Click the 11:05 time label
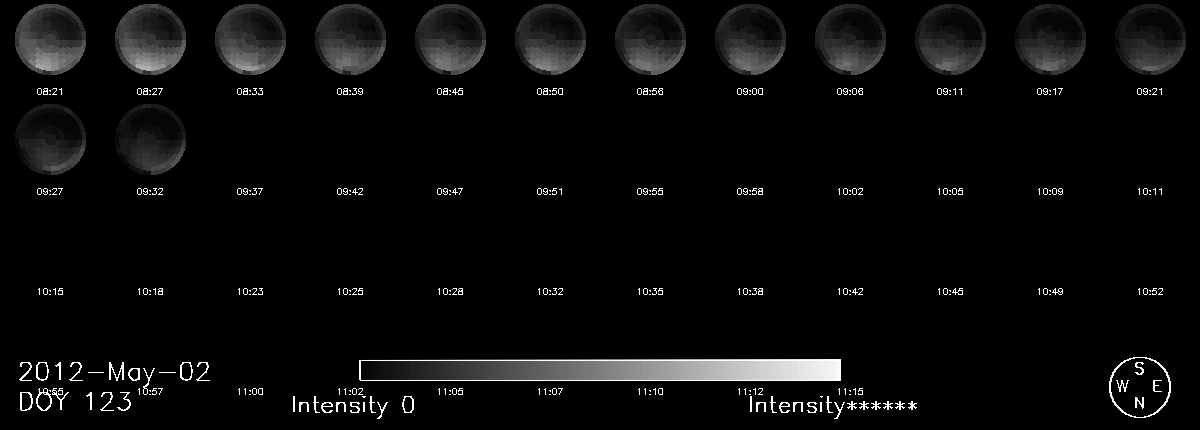Viewport: 1200px width, 430px height. [x=450, y=391]
